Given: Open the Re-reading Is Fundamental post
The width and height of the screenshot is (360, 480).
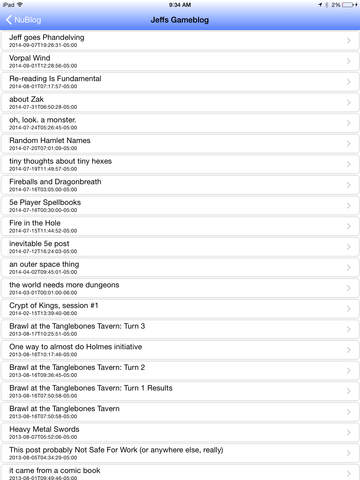Looking at the screenshot, I should point(180,82).
